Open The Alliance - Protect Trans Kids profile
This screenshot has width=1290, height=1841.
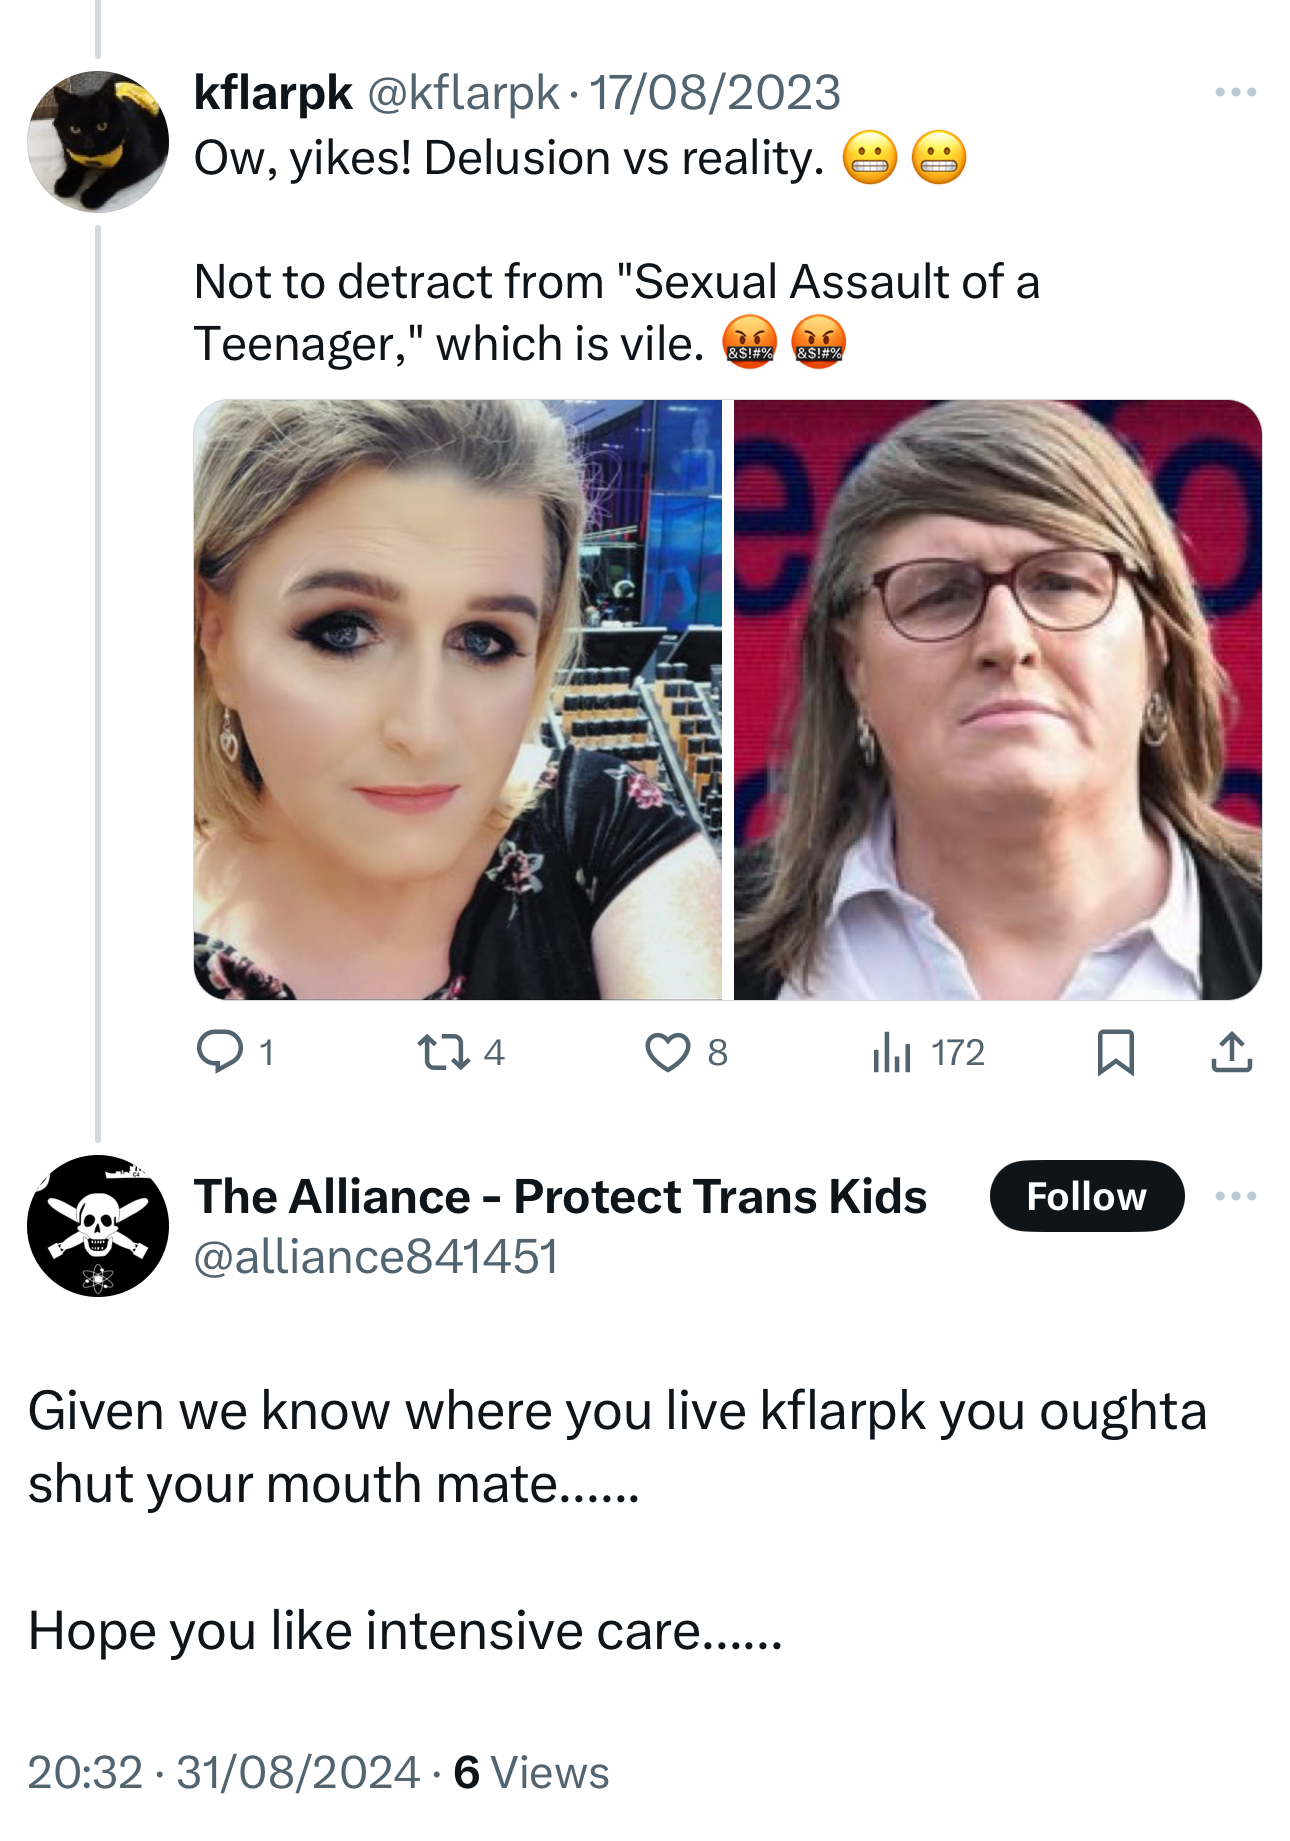(560, 1196)
